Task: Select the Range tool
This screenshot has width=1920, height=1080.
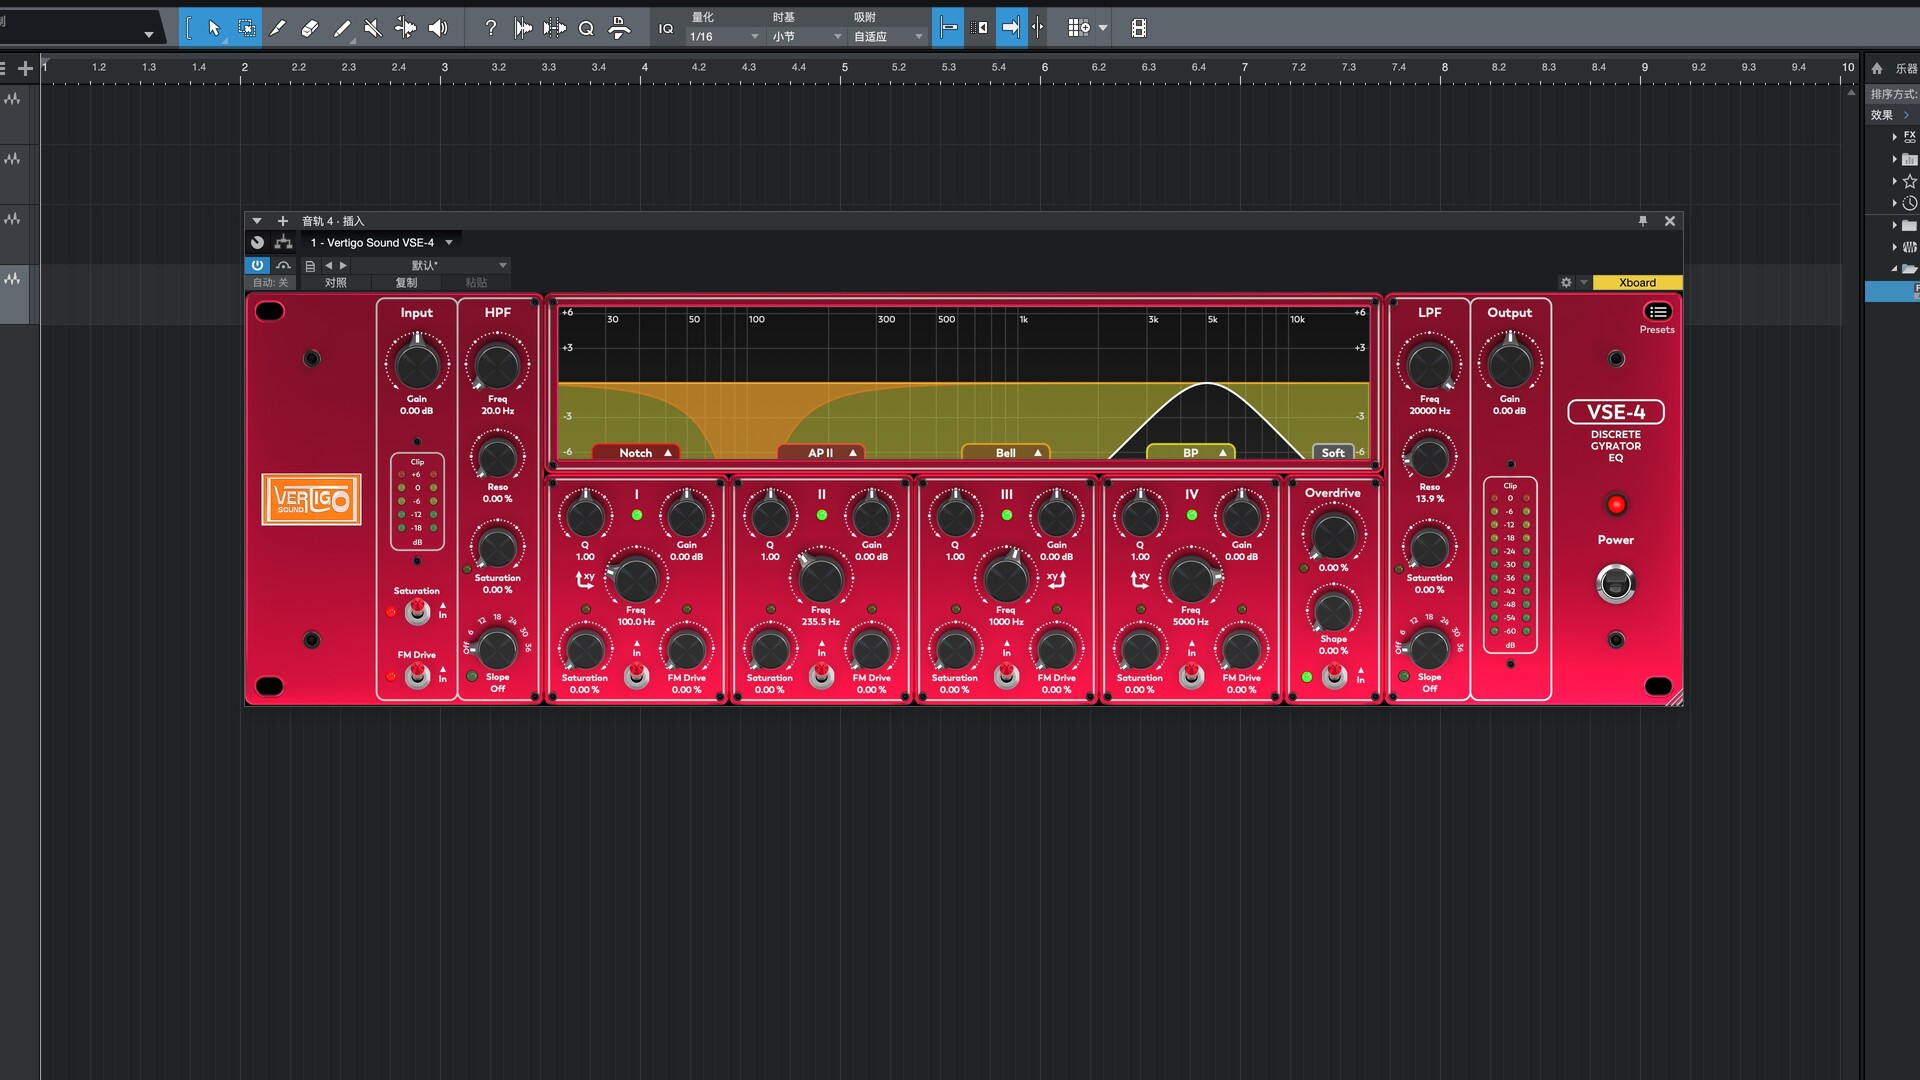Action: click(246, 28)
